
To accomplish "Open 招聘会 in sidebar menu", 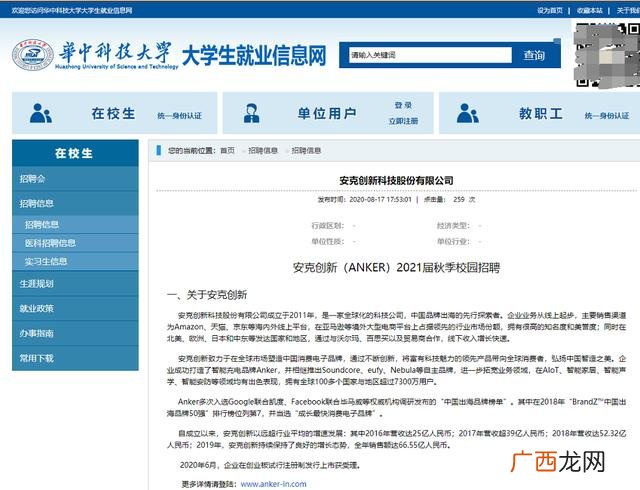I will pyautogui.click(x=75, y=178).
